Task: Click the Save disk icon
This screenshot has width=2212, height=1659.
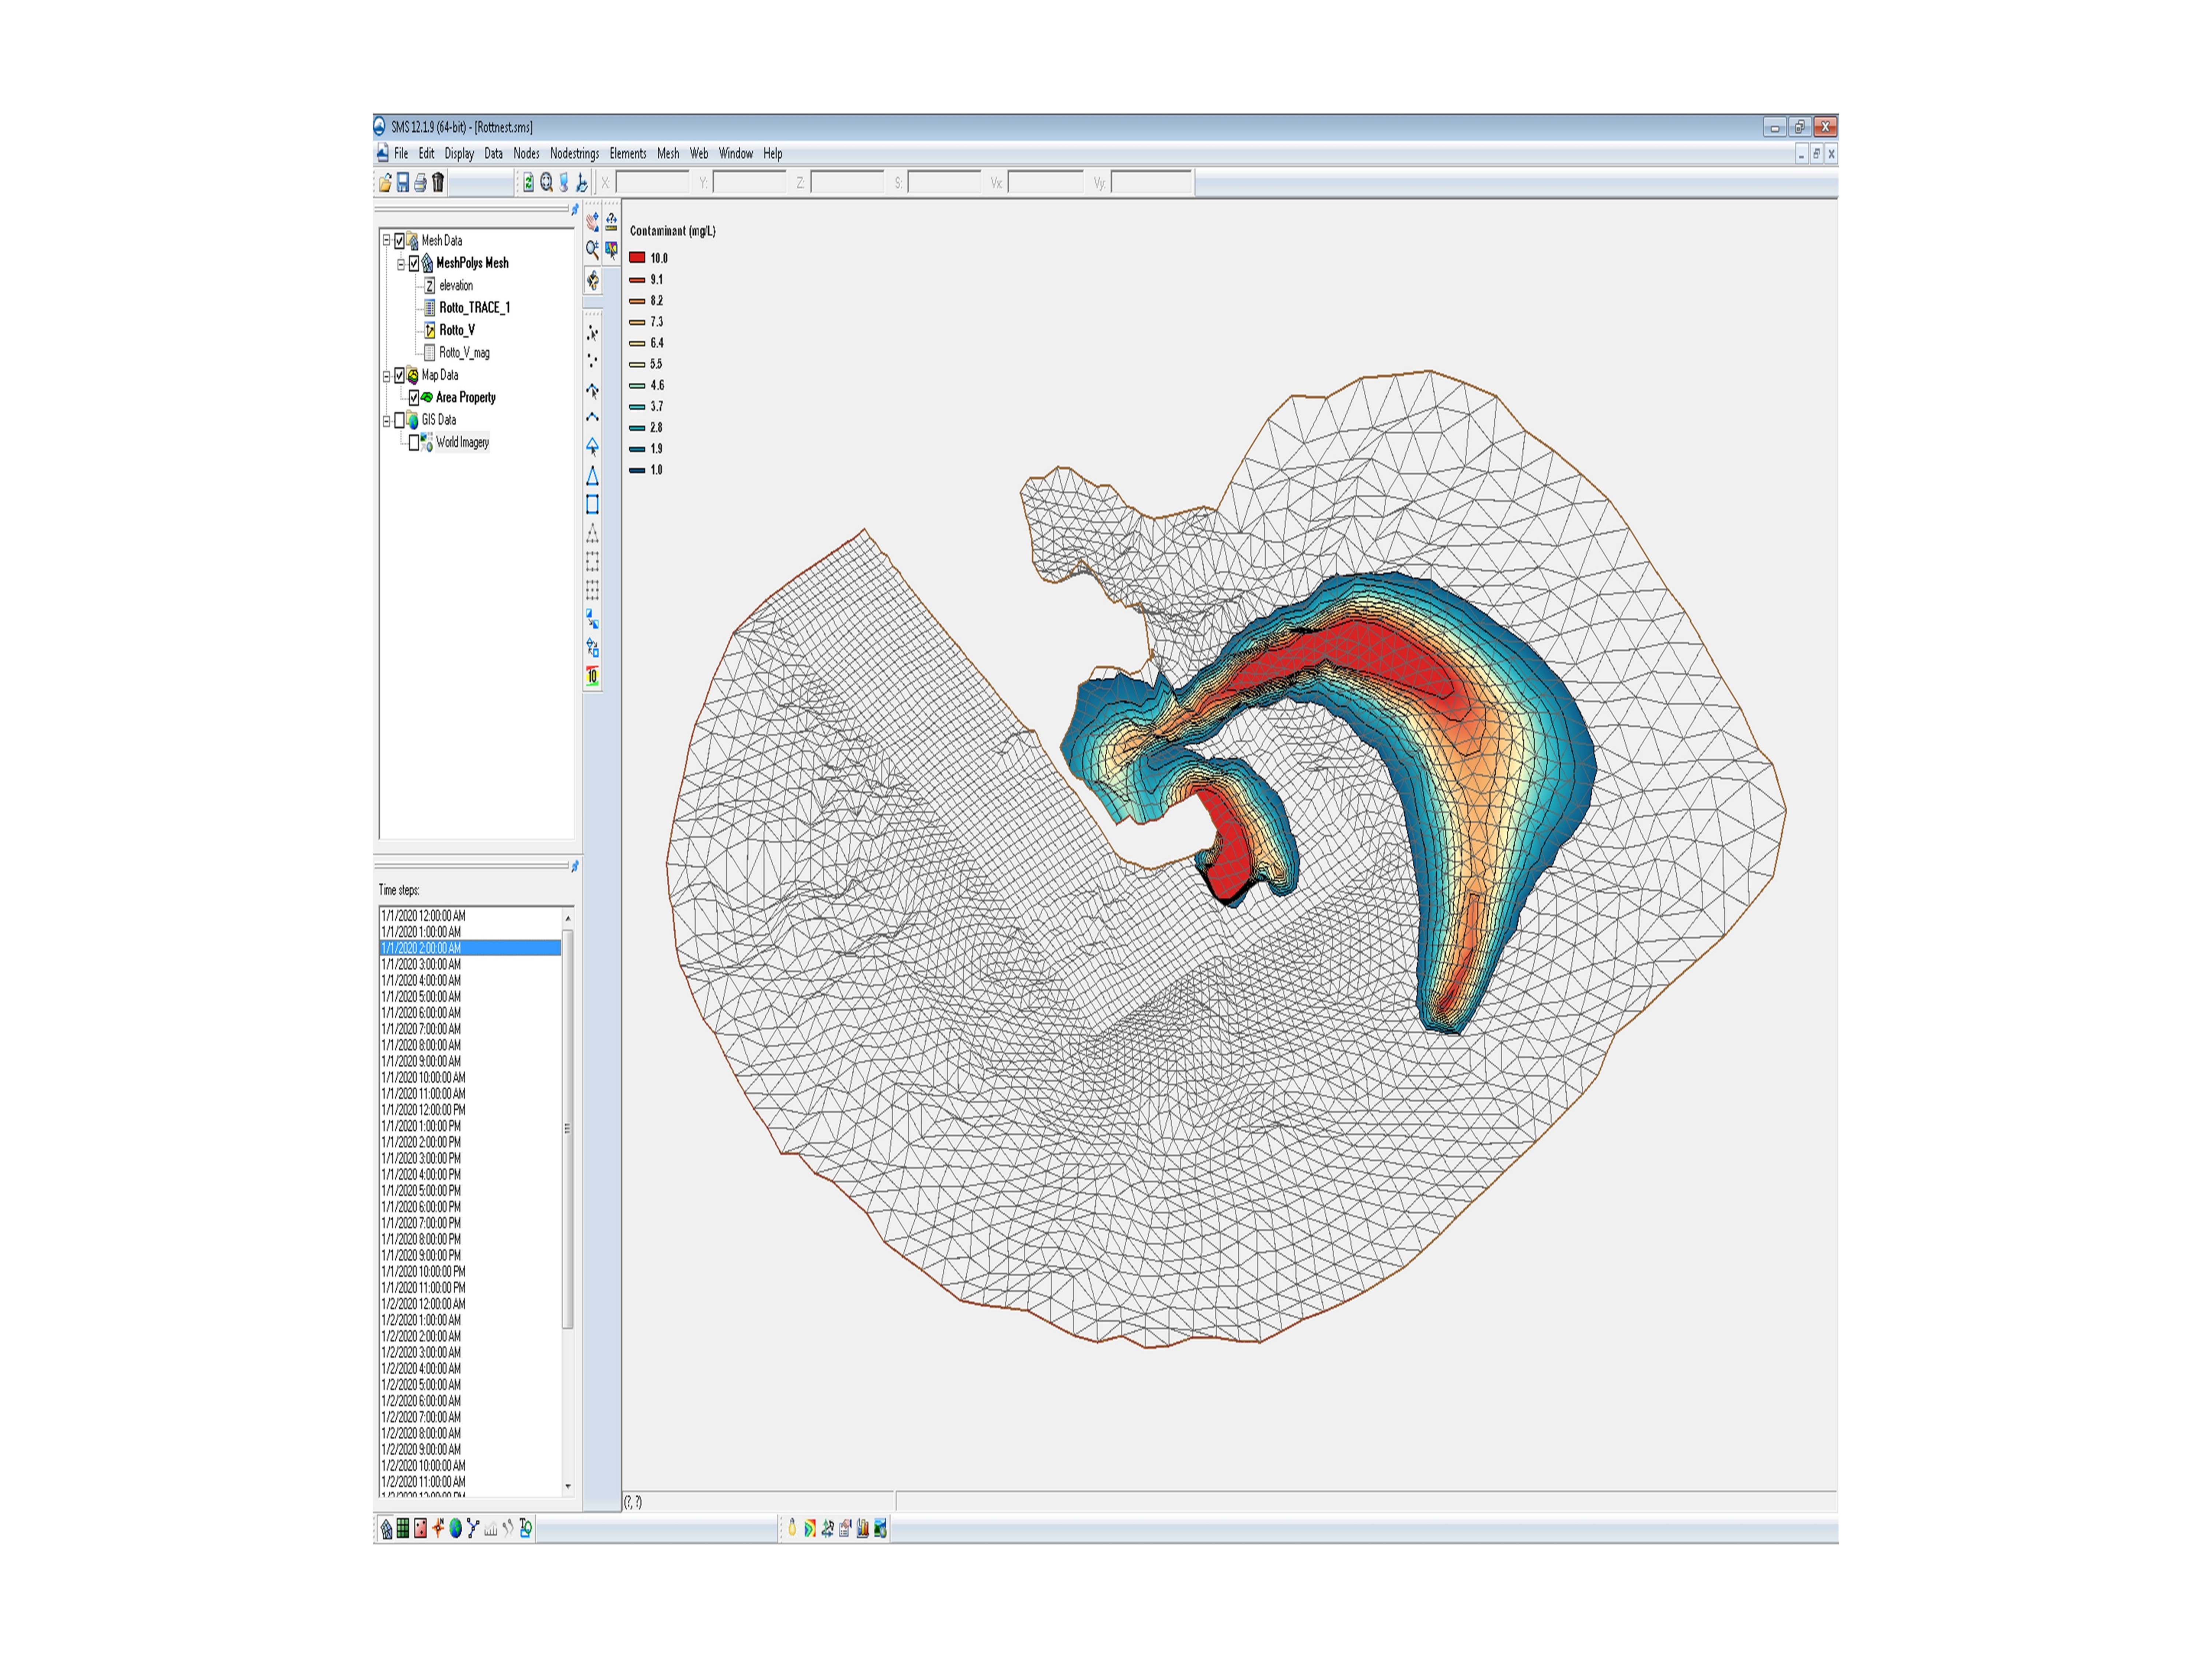Action: (403, 183)
